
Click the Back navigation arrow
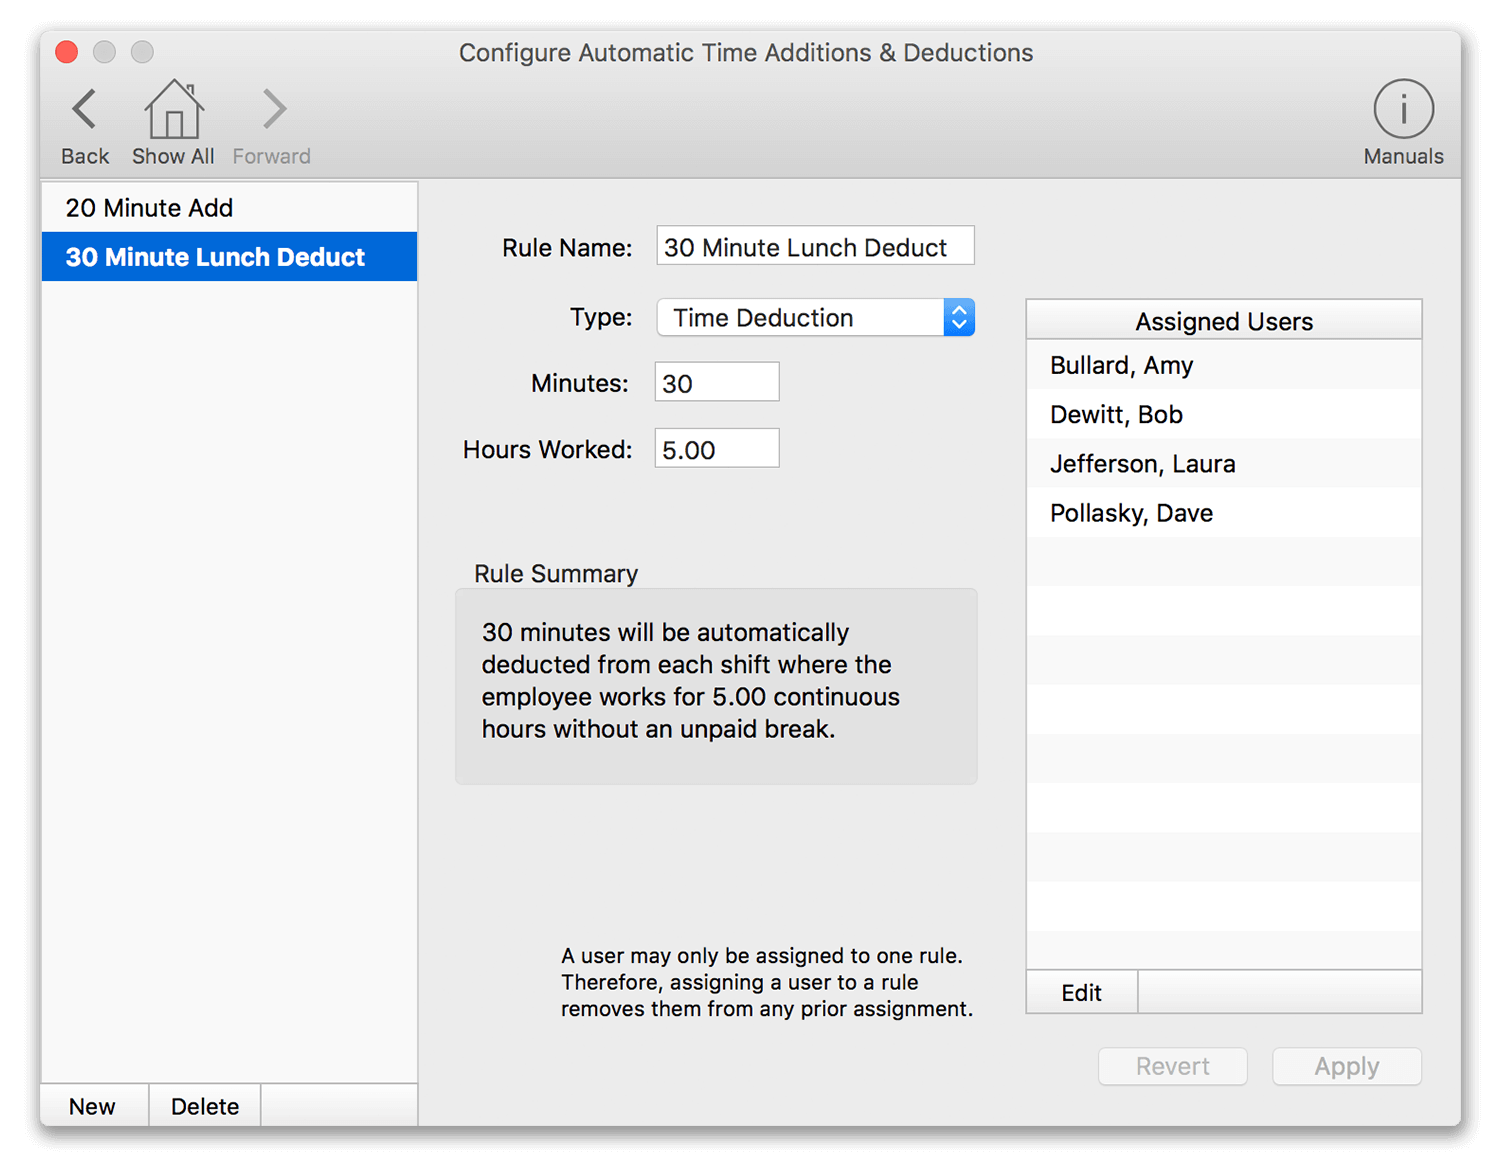(x=84, y=109)
